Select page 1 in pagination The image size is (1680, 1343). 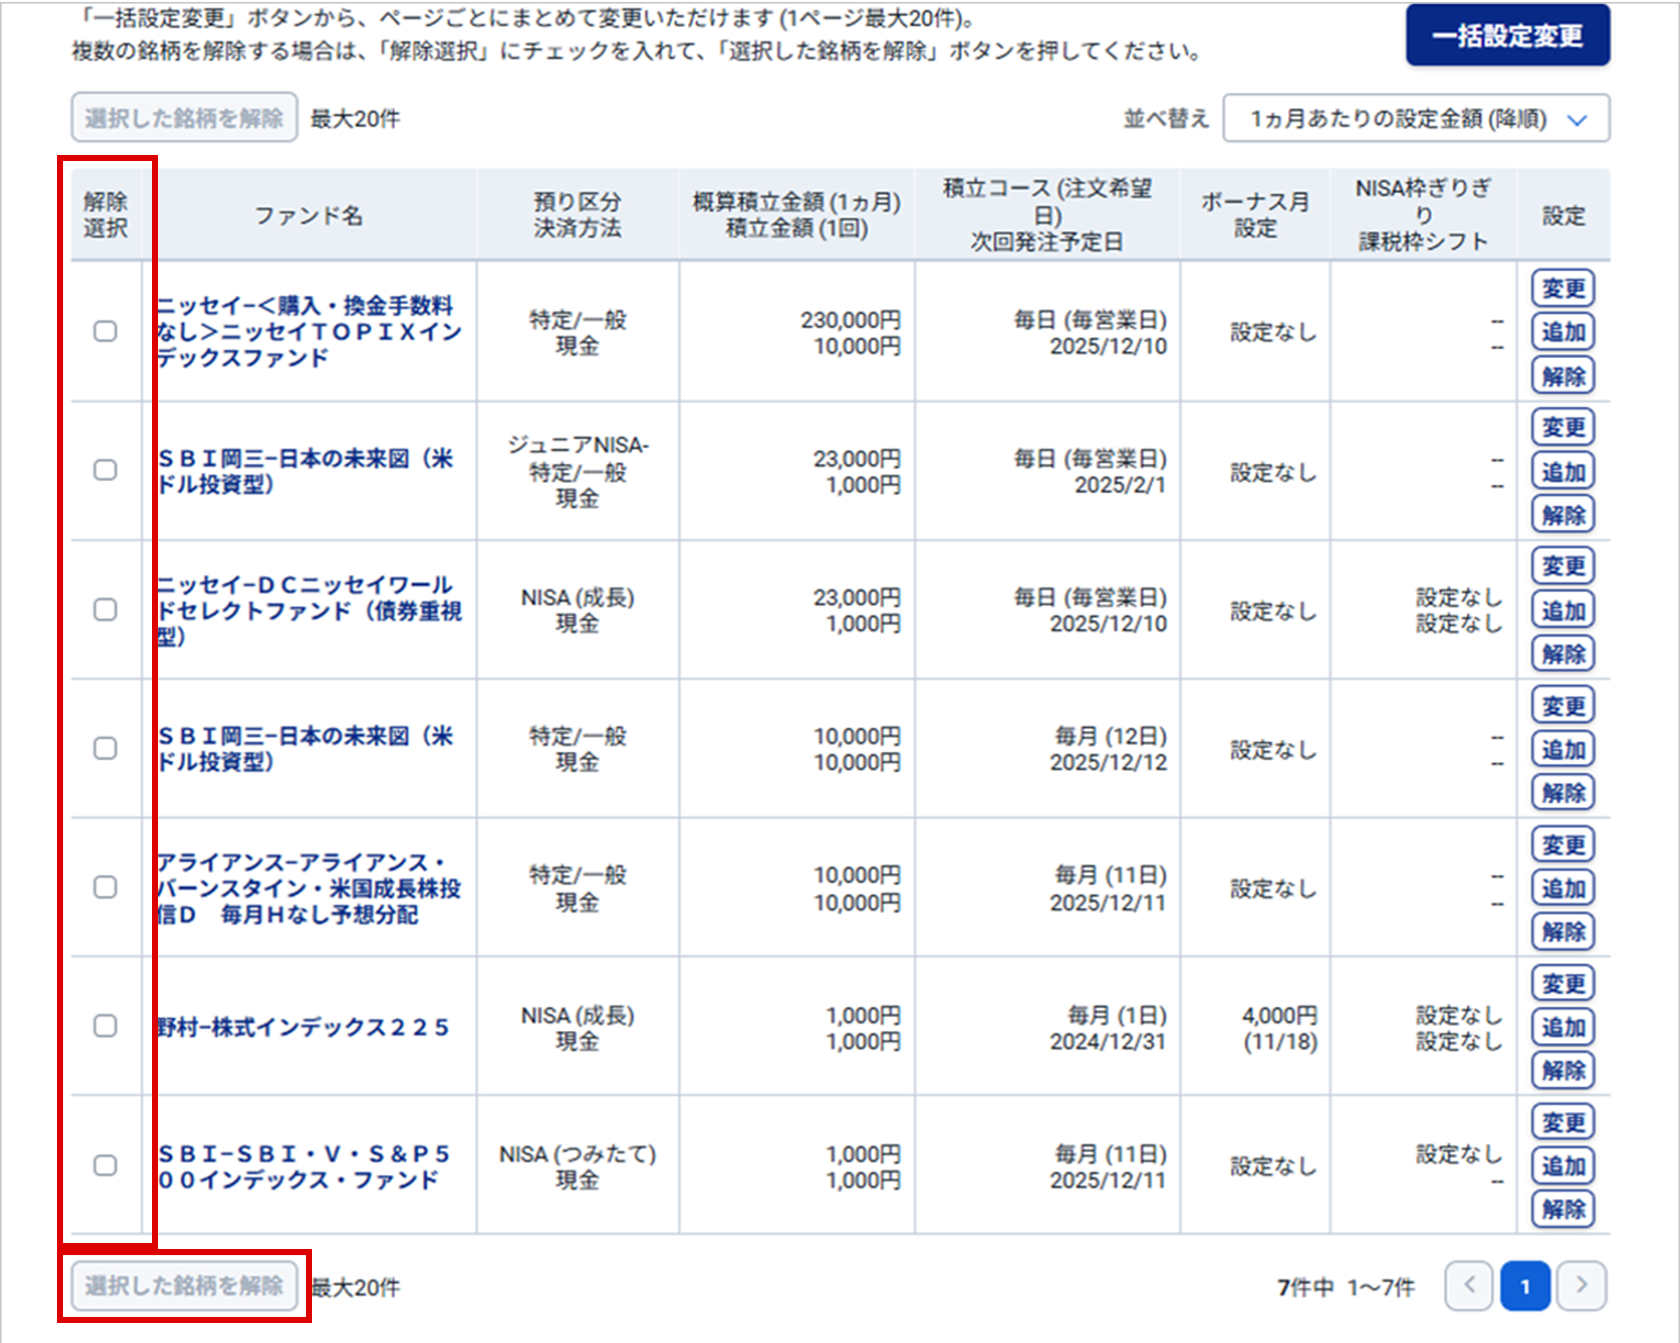1525,1286
